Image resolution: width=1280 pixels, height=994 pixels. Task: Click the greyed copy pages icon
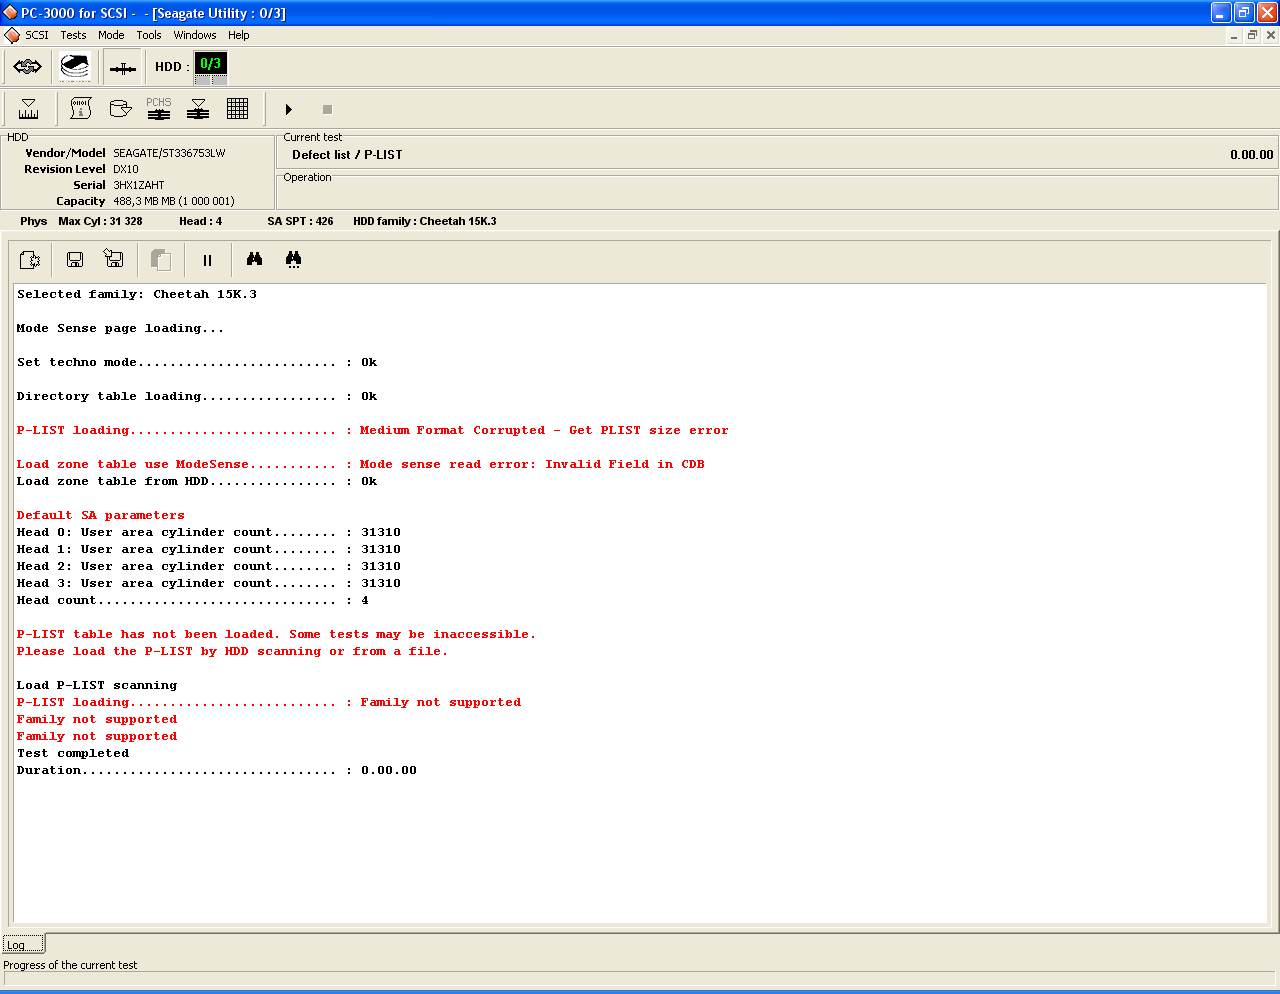coord(160,260)
